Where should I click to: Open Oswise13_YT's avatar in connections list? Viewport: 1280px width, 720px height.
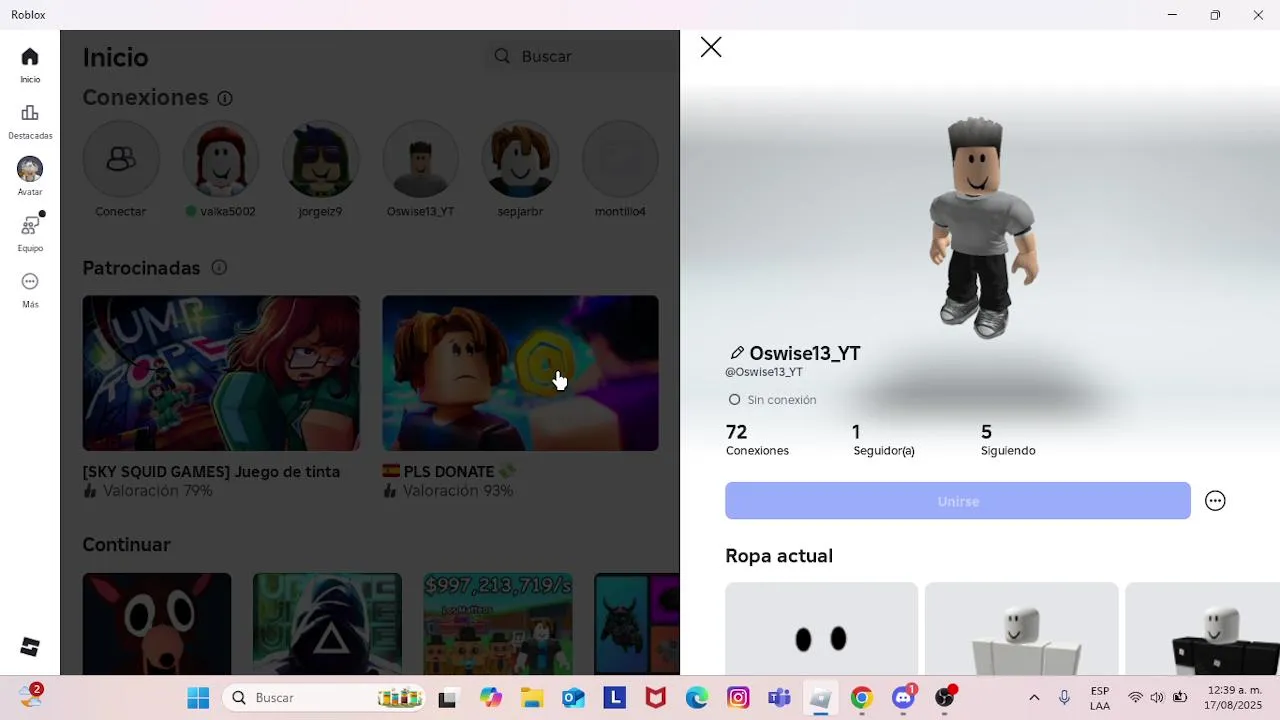(420, 159)
